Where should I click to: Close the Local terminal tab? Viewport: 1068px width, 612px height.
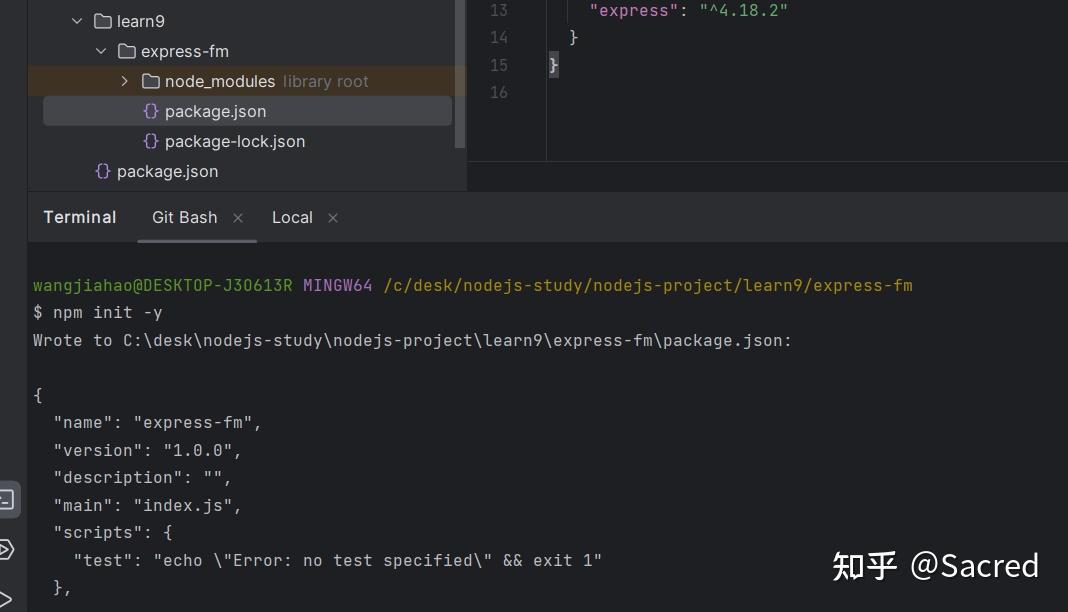click(x=333, y=218)
